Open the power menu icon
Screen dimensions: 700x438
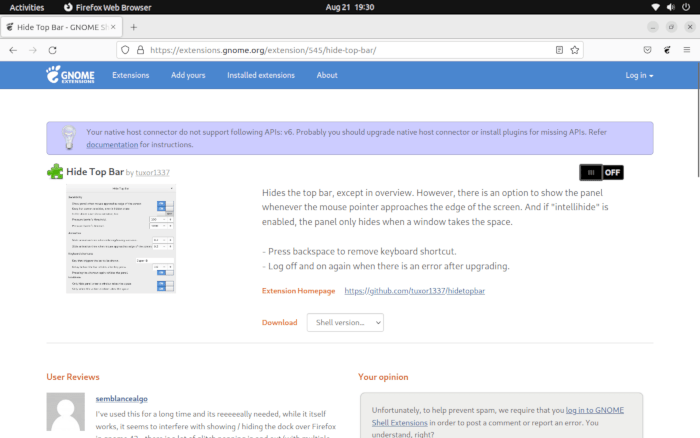(x=686, y=7)
